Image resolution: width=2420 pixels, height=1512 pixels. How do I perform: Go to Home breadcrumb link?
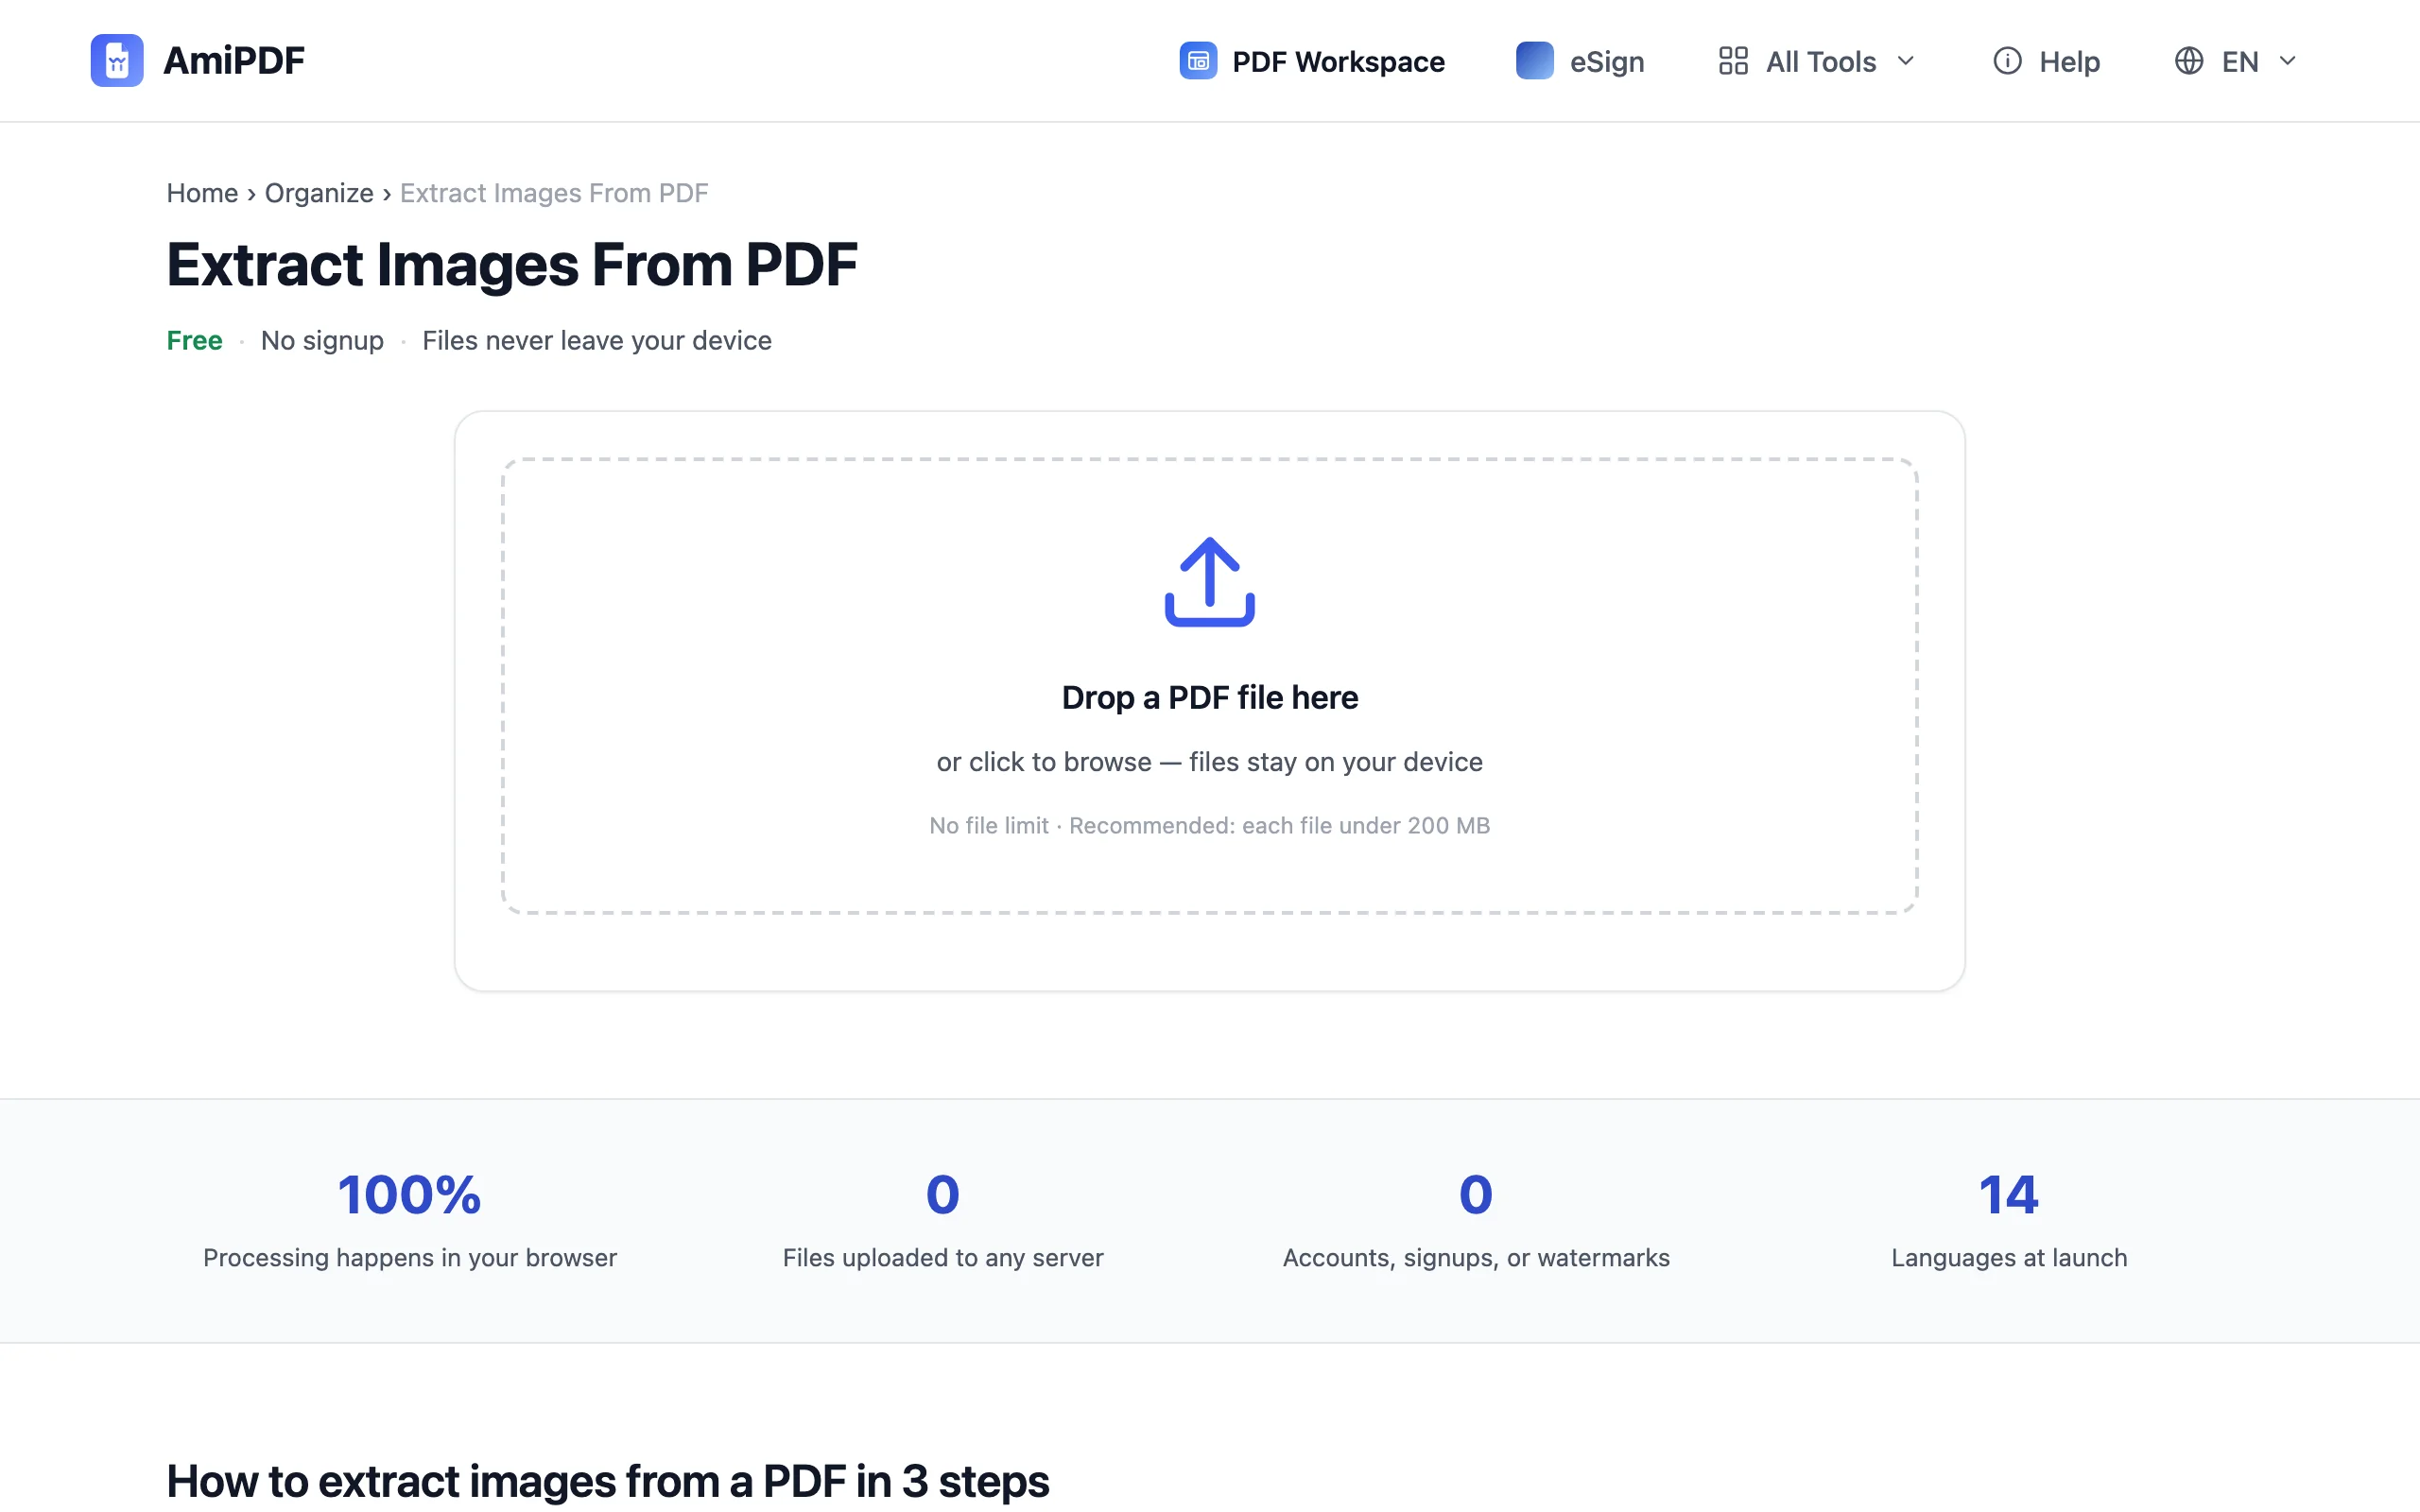(x=202, y=193)
